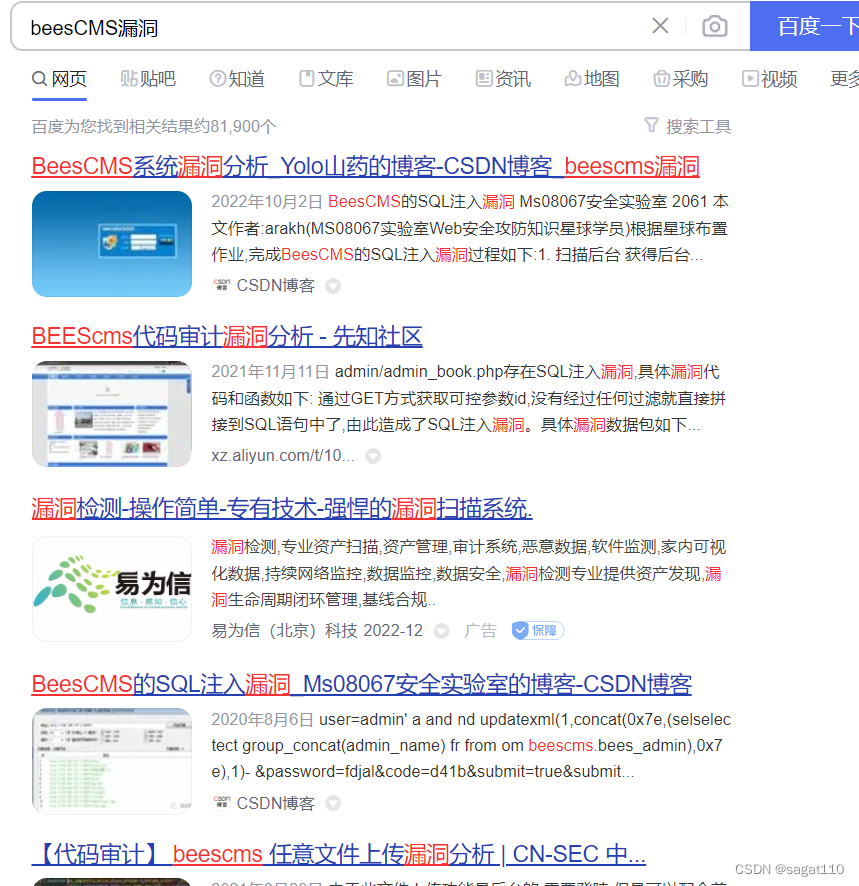Click CSDN博客 source under Ms08067 result

click(275, 803)
